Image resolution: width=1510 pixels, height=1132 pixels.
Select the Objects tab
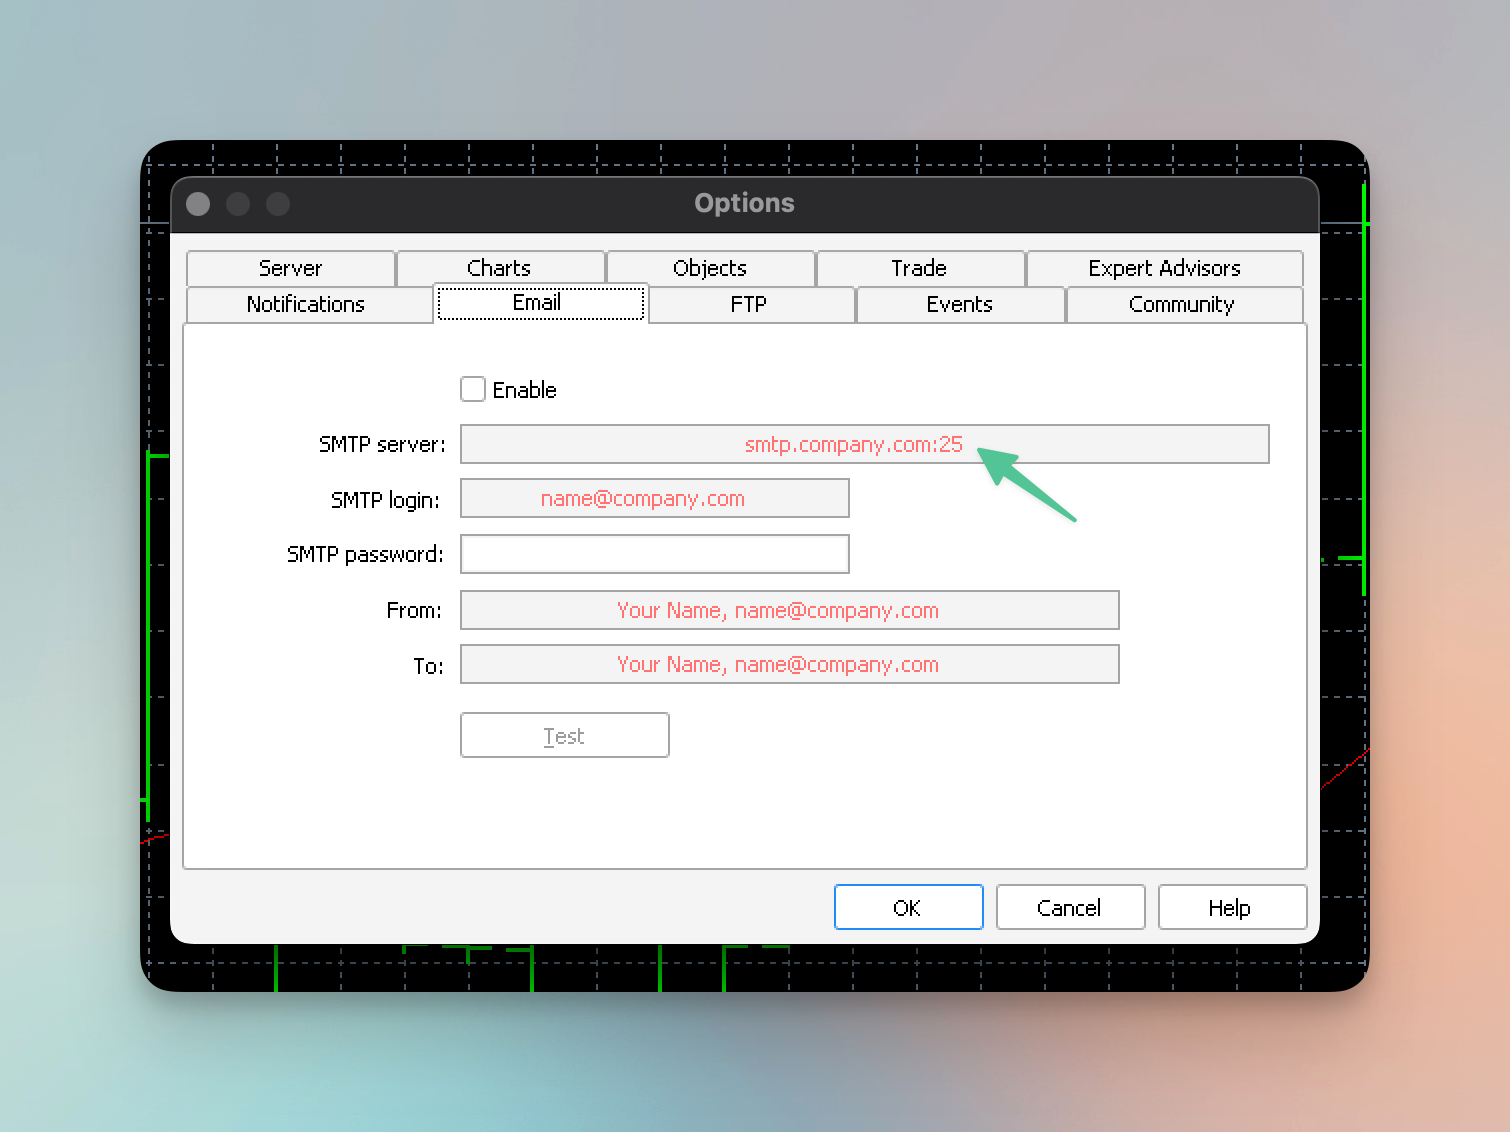tap(710, 268)
